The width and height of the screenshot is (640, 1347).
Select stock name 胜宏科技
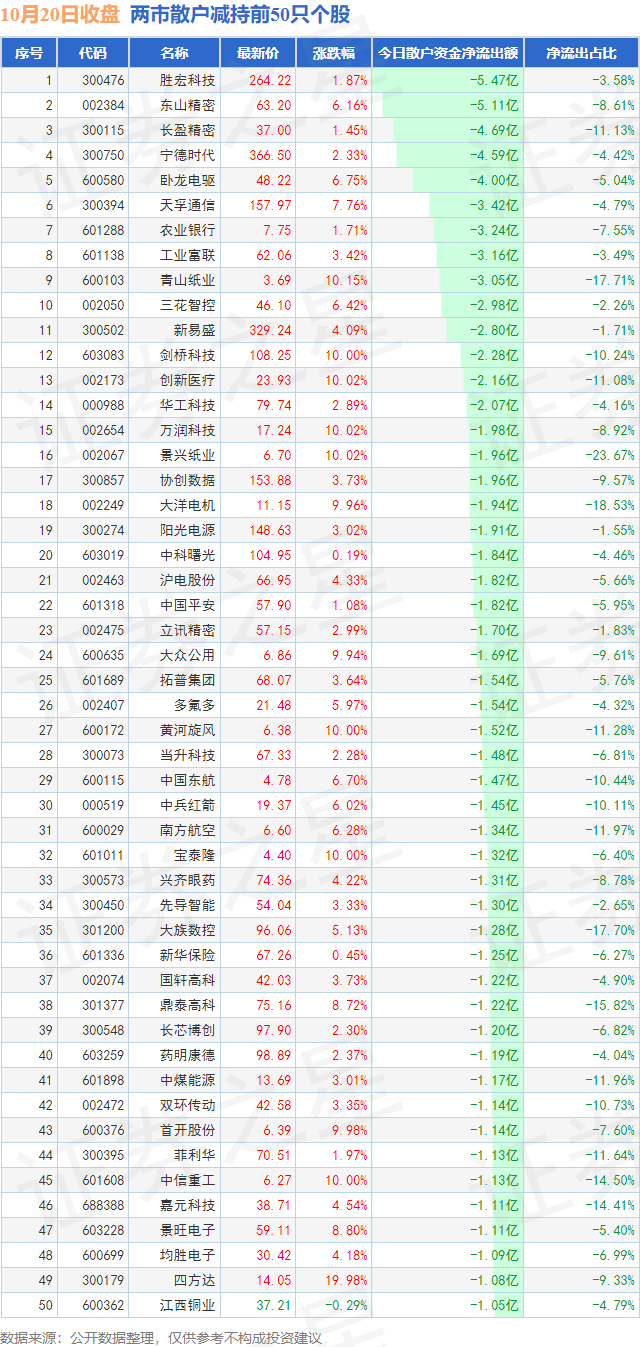(187, 80)
